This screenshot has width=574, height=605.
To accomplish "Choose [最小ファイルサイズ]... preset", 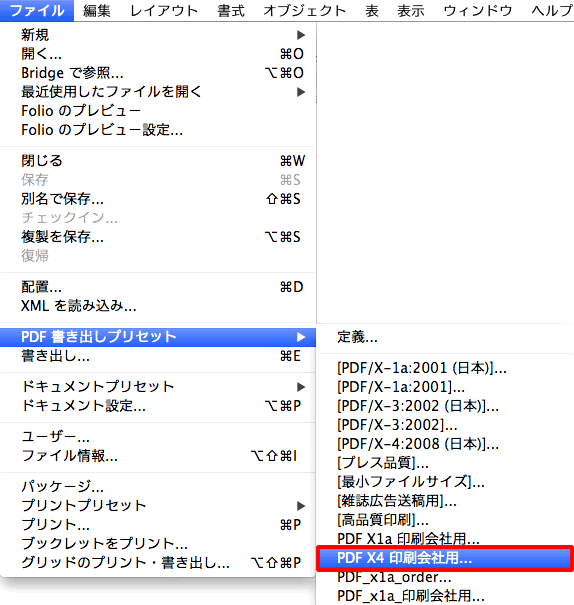I will pos(445,482).
